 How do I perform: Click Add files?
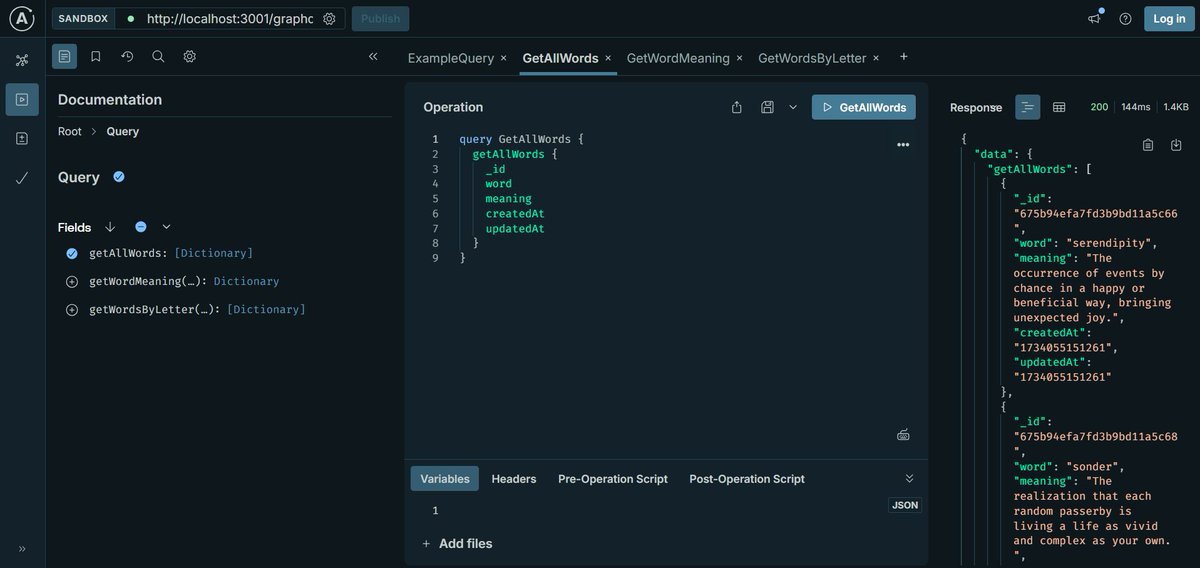pyautogui.click(x=457, y=543)
